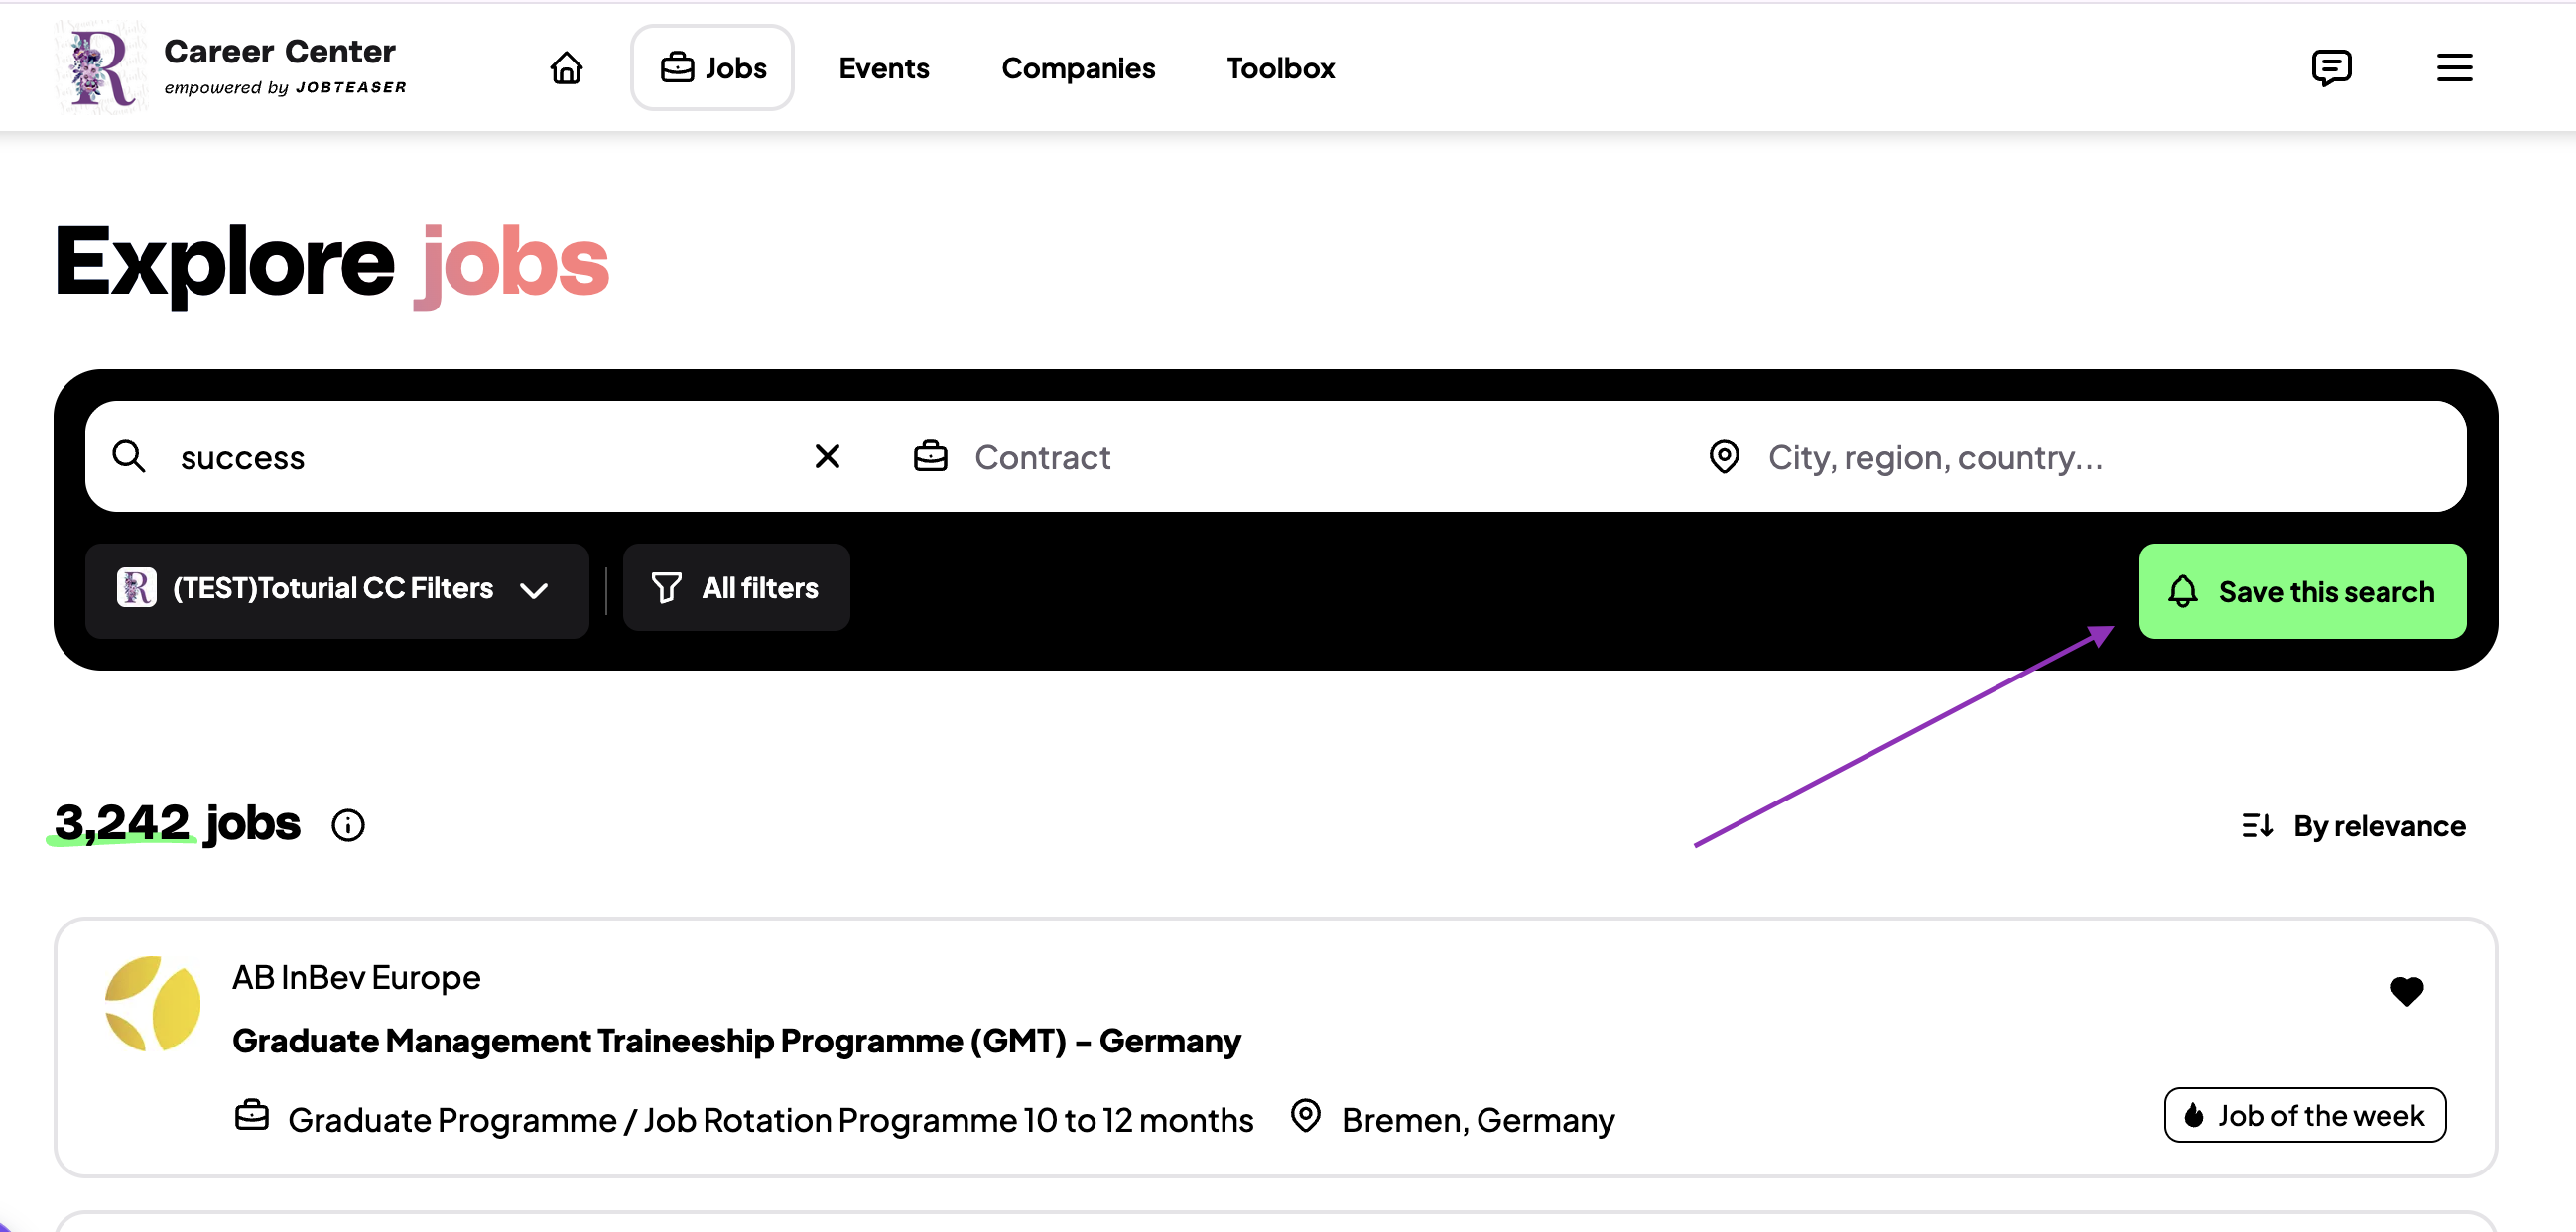Change sorting from By relevance

(x=2353, y=826)
